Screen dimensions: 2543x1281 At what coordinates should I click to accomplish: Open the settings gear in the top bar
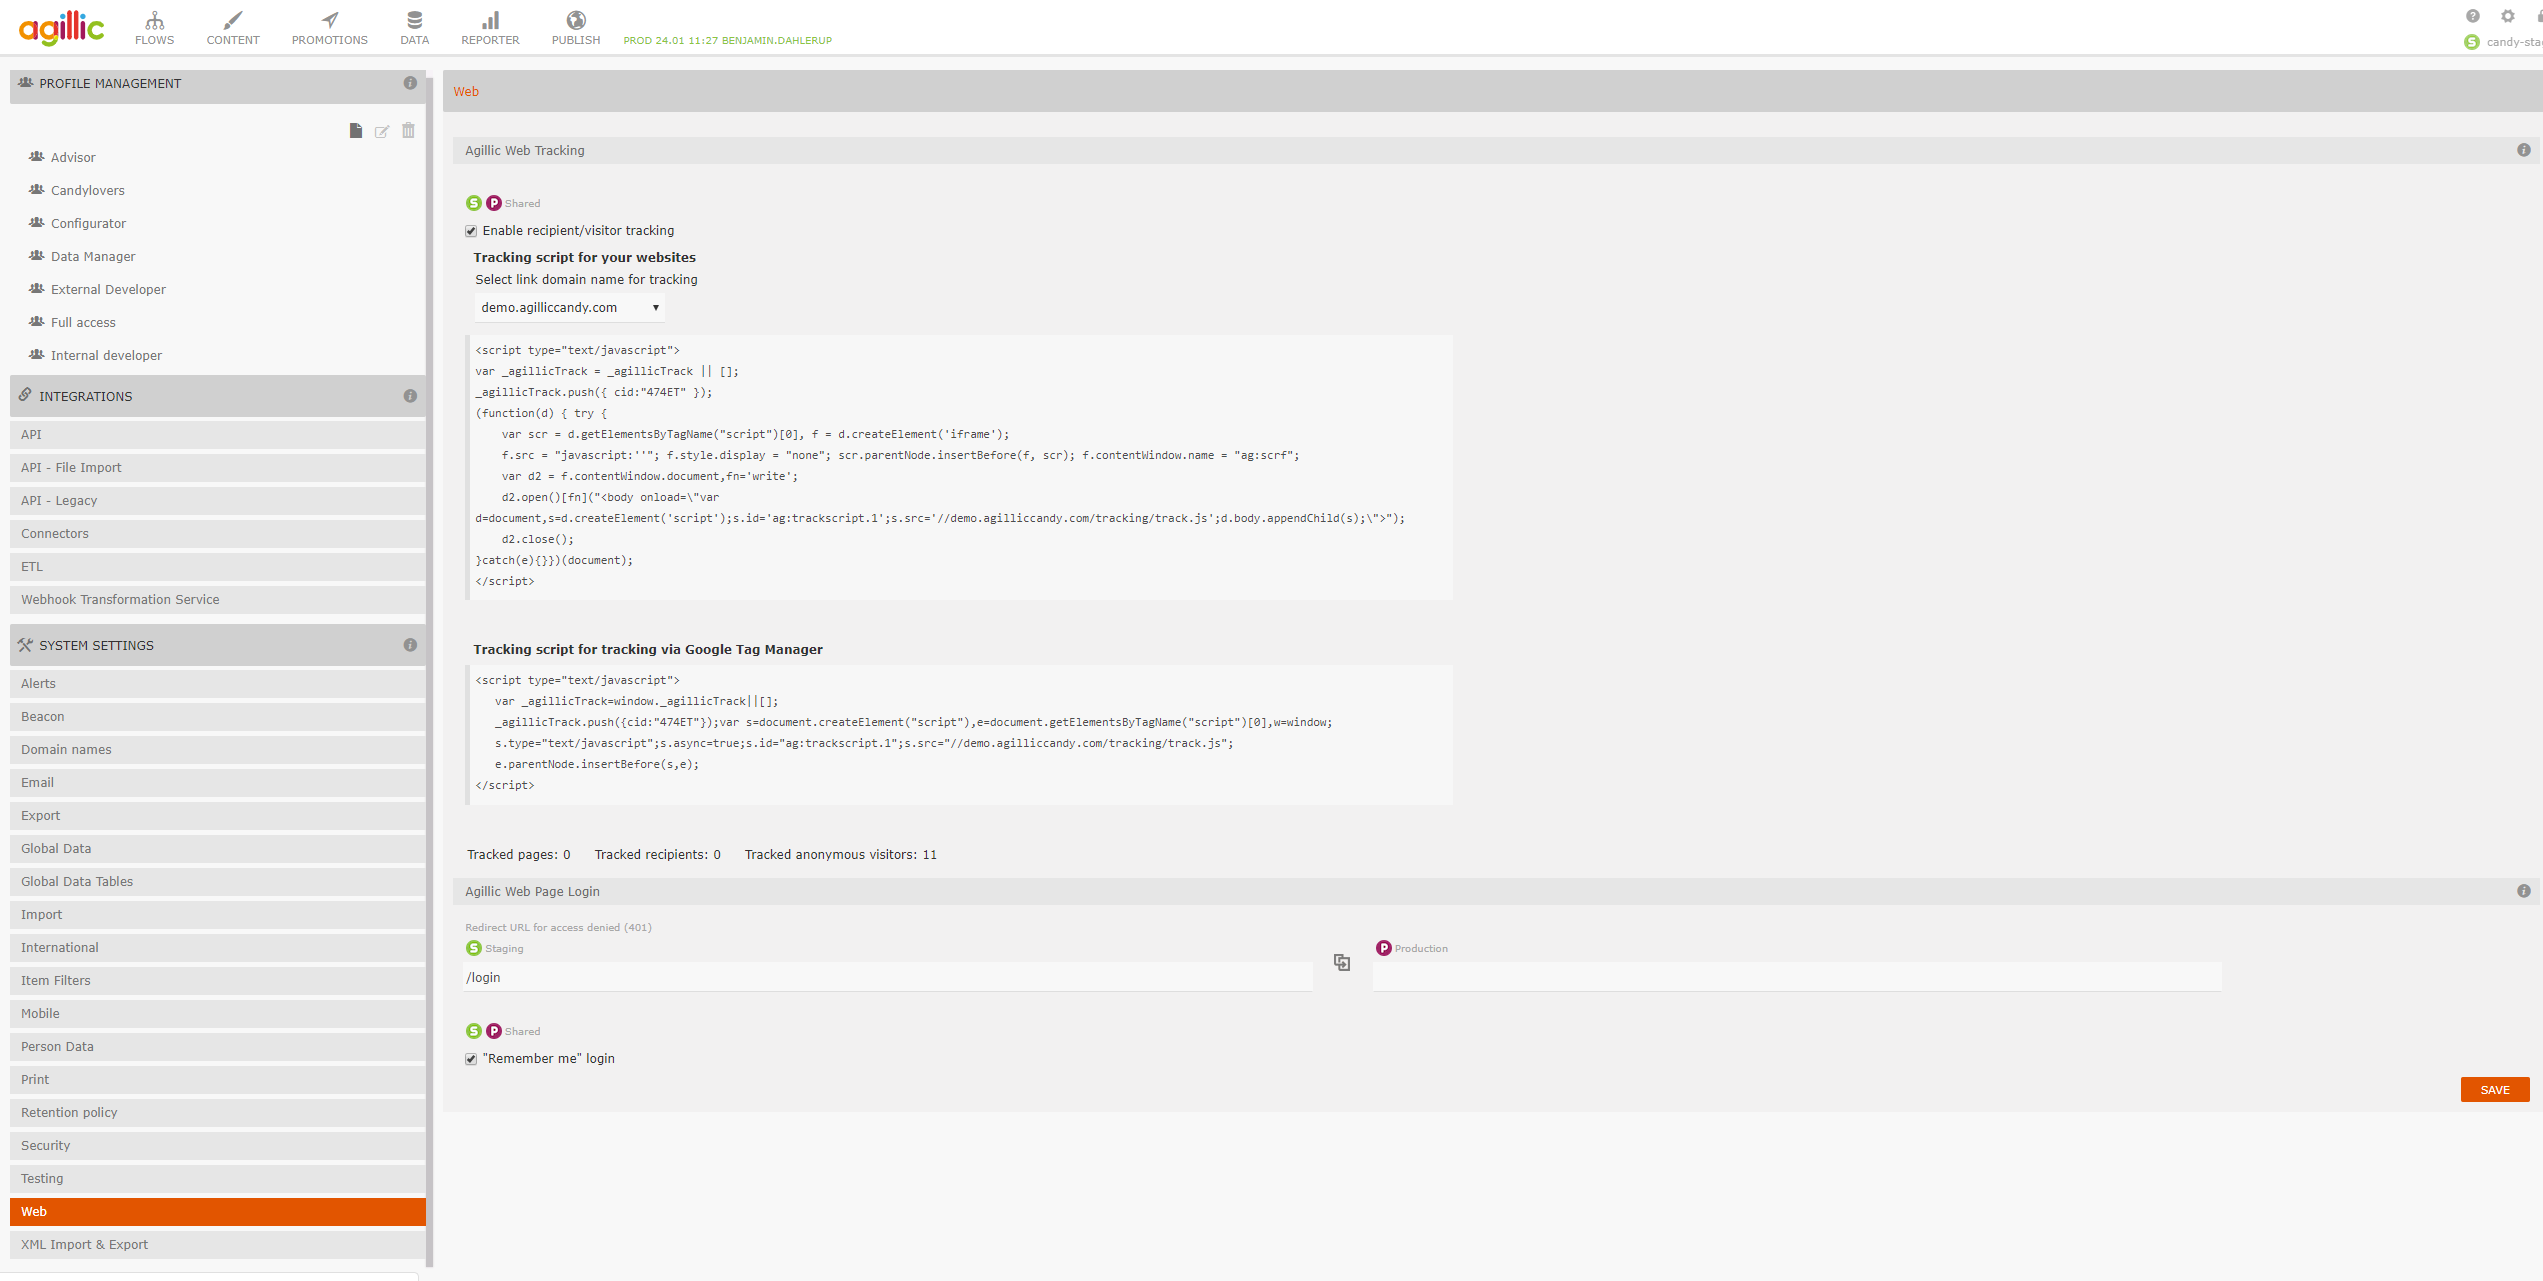2506,15
